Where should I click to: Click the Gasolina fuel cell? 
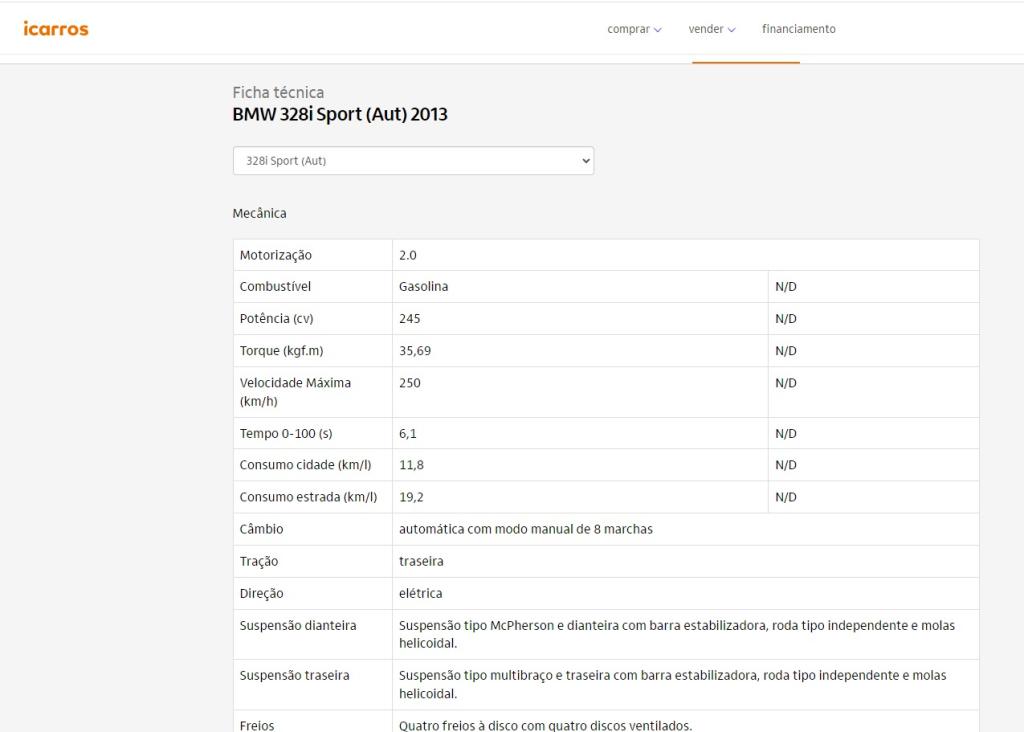coord(423,287)
